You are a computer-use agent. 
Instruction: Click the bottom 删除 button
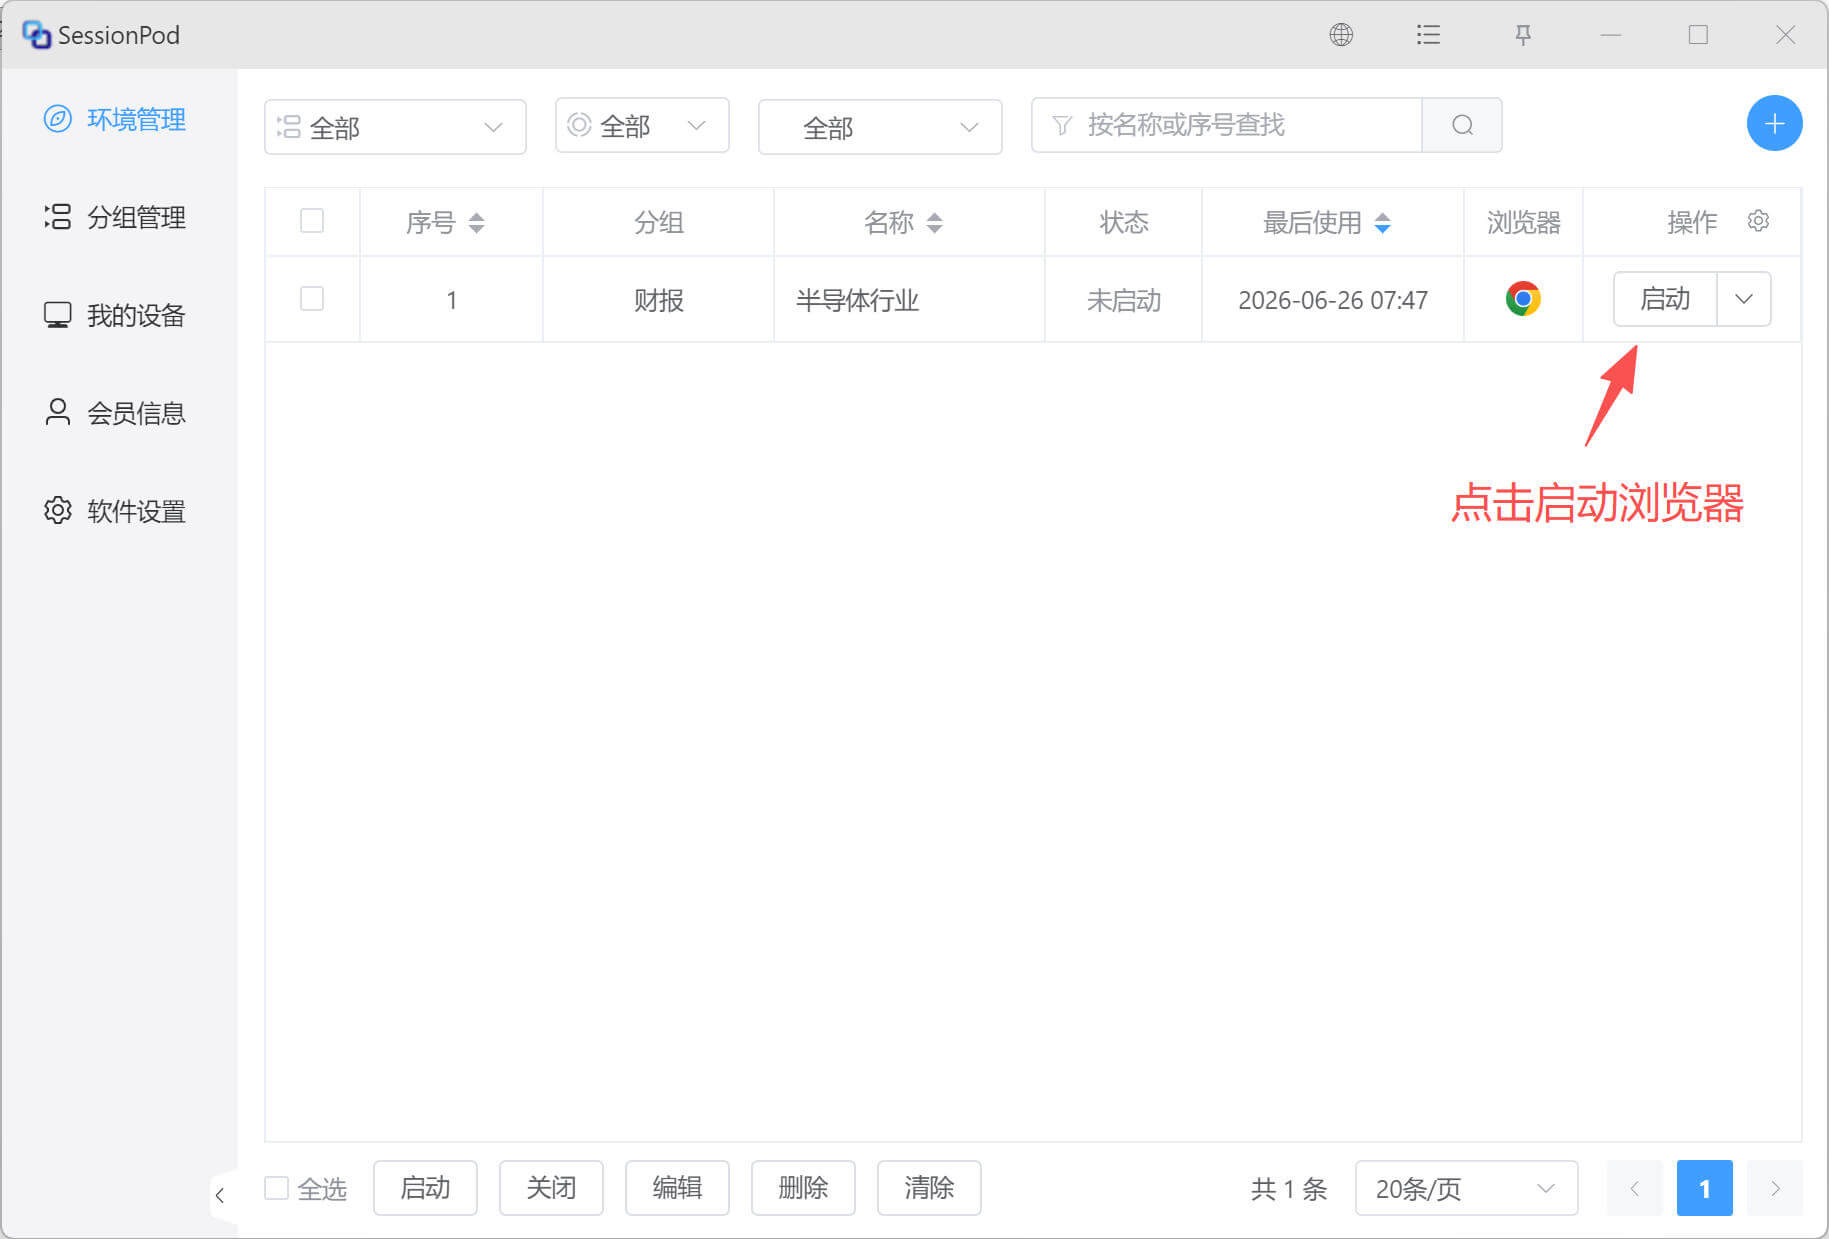803,1188
